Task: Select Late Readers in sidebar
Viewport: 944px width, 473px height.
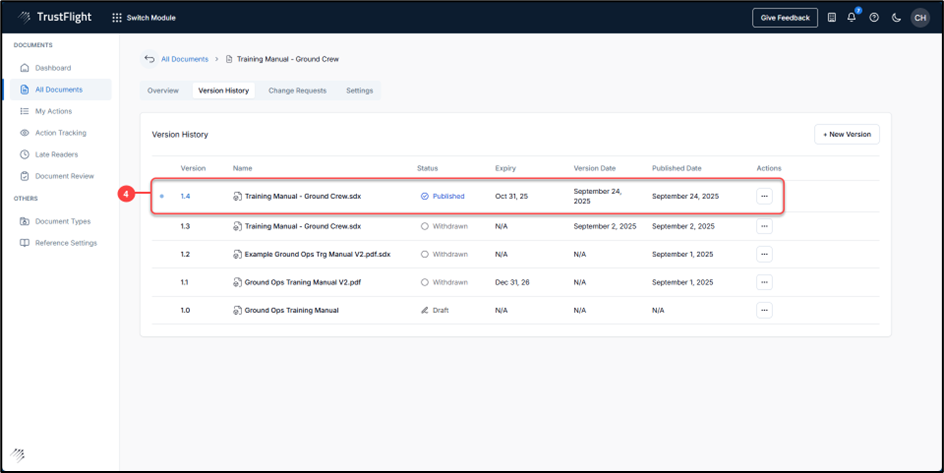Action: (x=56, y=154)
